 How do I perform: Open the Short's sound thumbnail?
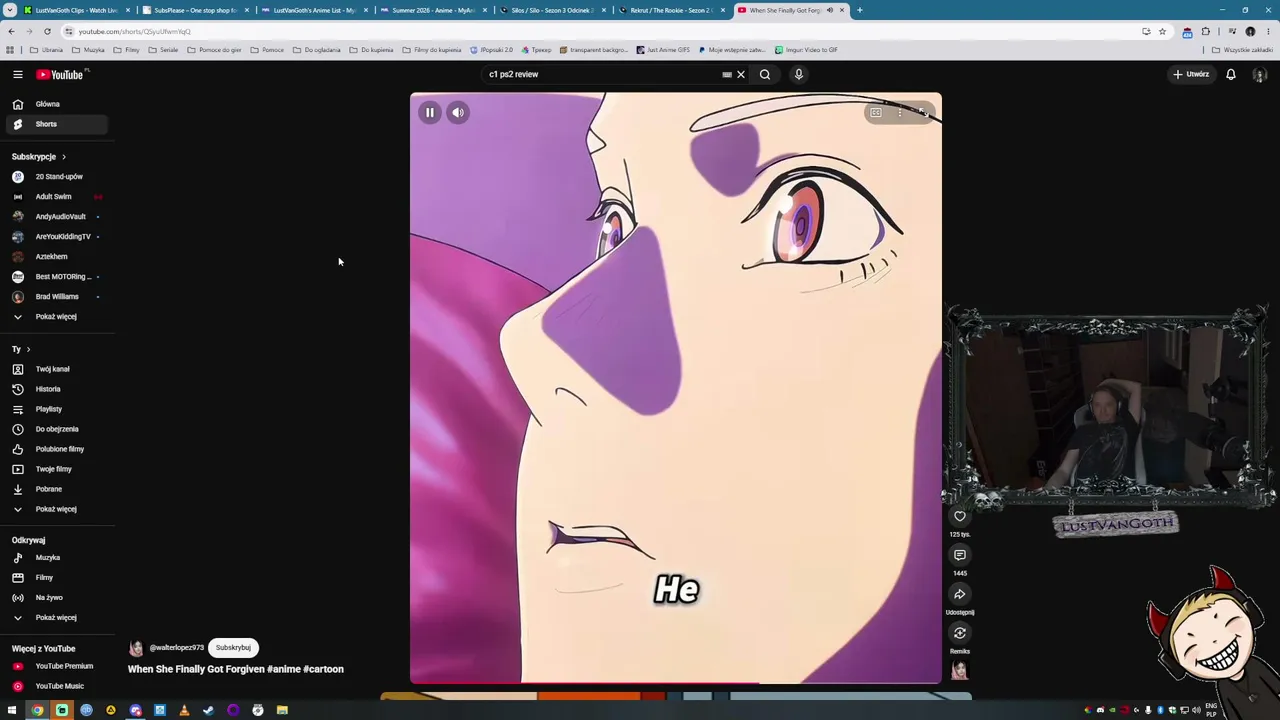960,670
